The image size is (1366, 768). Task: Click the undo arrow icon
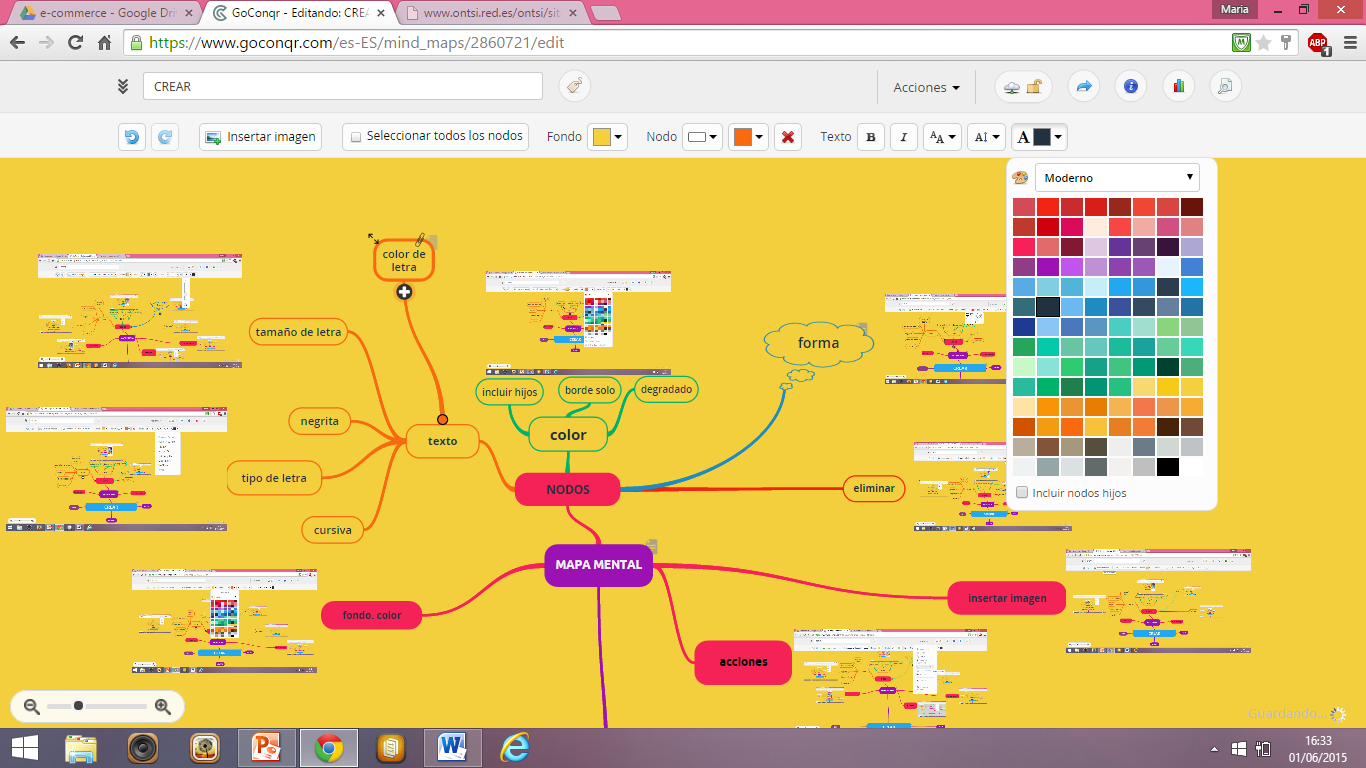[131, 137]
